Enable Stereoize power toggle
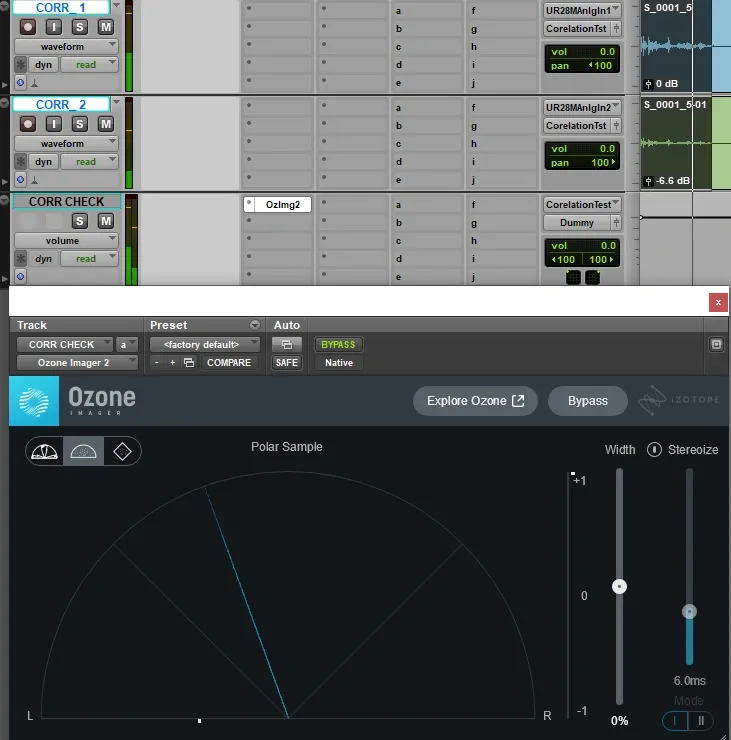 (x=654, y=450)
